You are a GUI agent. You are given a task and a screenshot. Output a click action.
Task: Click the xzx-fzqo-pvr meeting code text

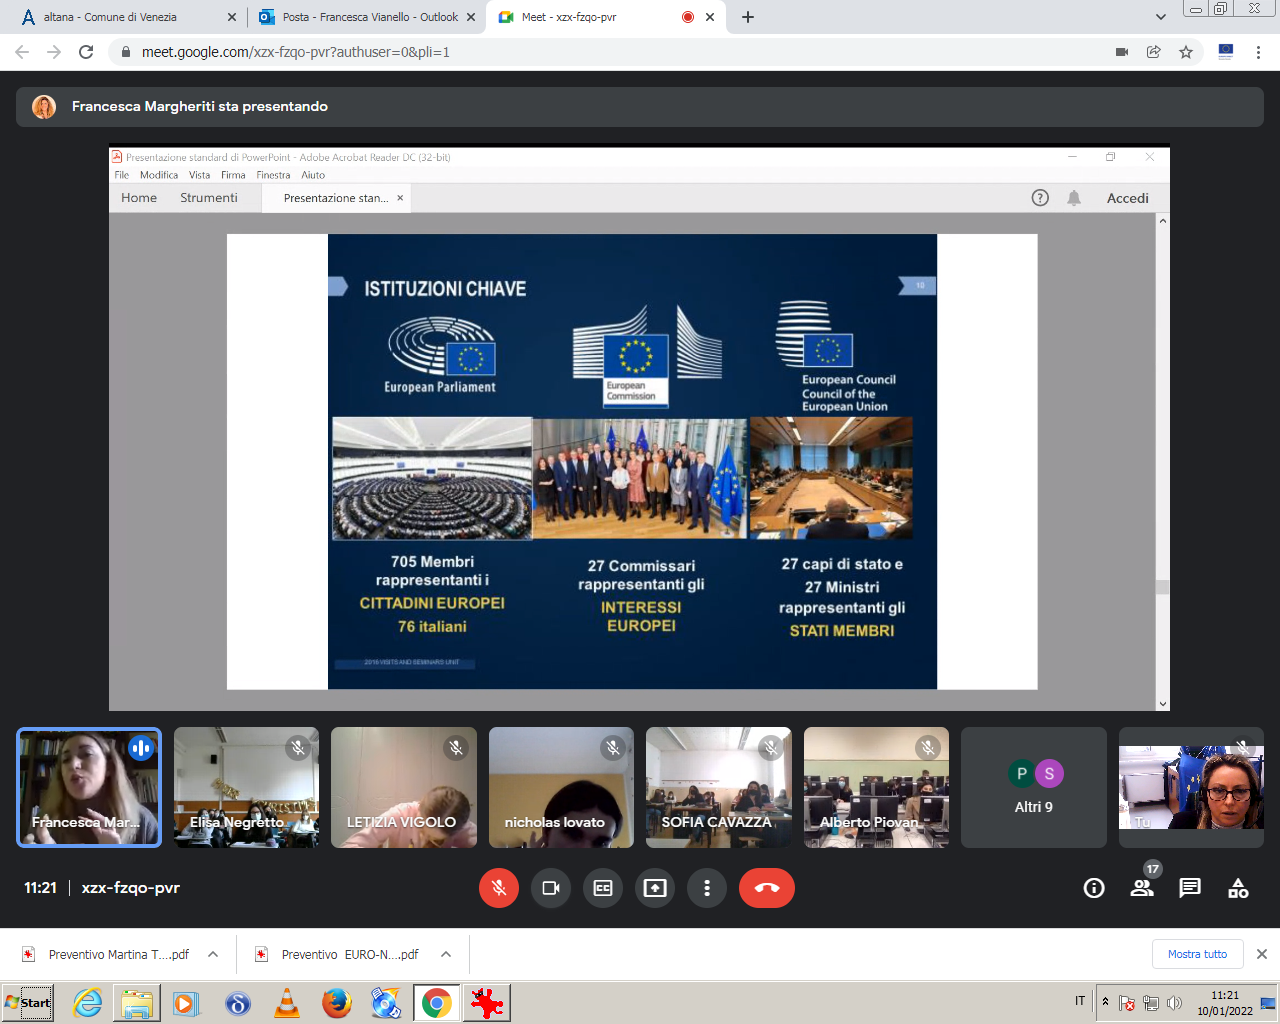pyautogui.click(x=131, y=888)
